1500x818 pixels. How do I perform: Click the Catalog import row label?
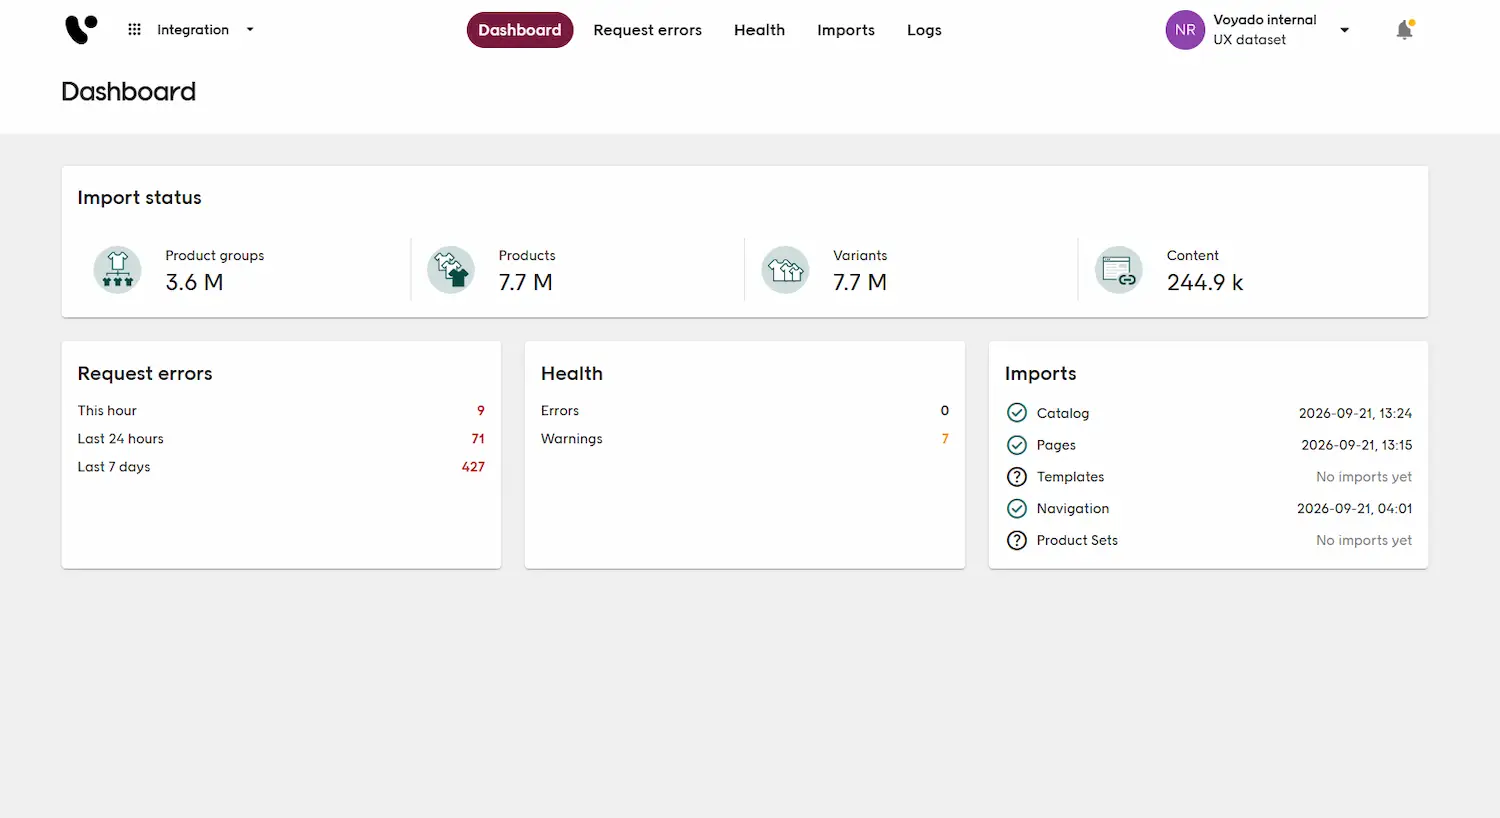click(x=1063, y=413)
